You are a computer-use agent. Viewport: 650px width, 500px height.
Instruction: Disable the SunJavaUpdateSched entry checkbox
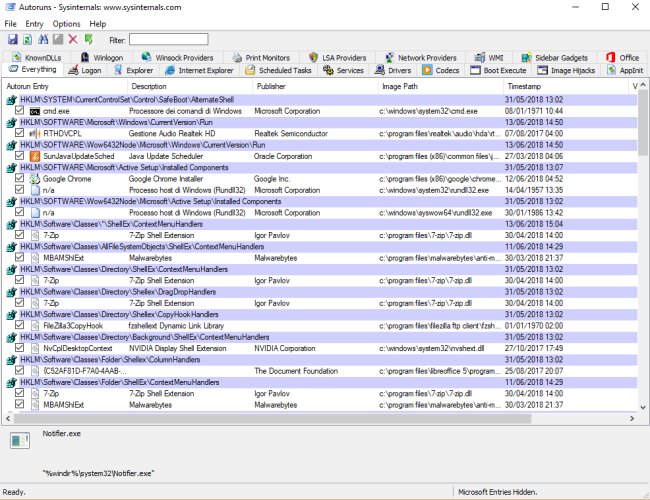[19, 155]
